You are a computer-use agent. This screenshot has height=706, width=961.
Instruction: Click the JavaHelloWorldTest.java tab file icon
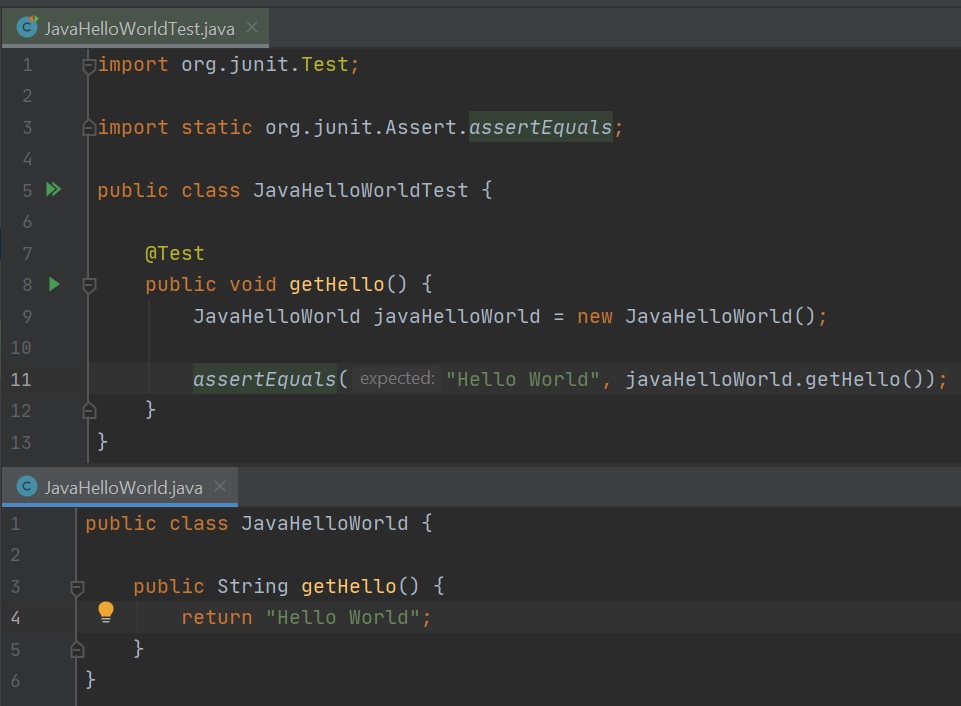pos(27,28)
